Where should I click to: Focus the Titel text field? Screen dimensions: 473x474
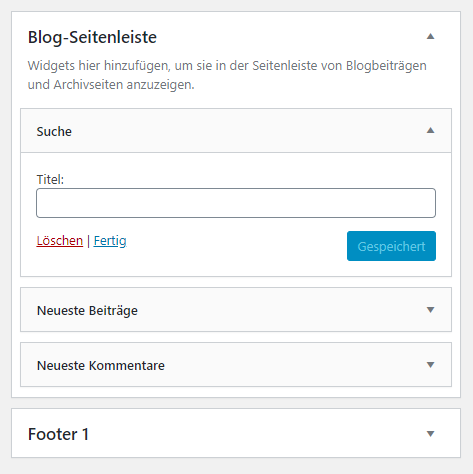pyautogui.click(x=236, y=203)
